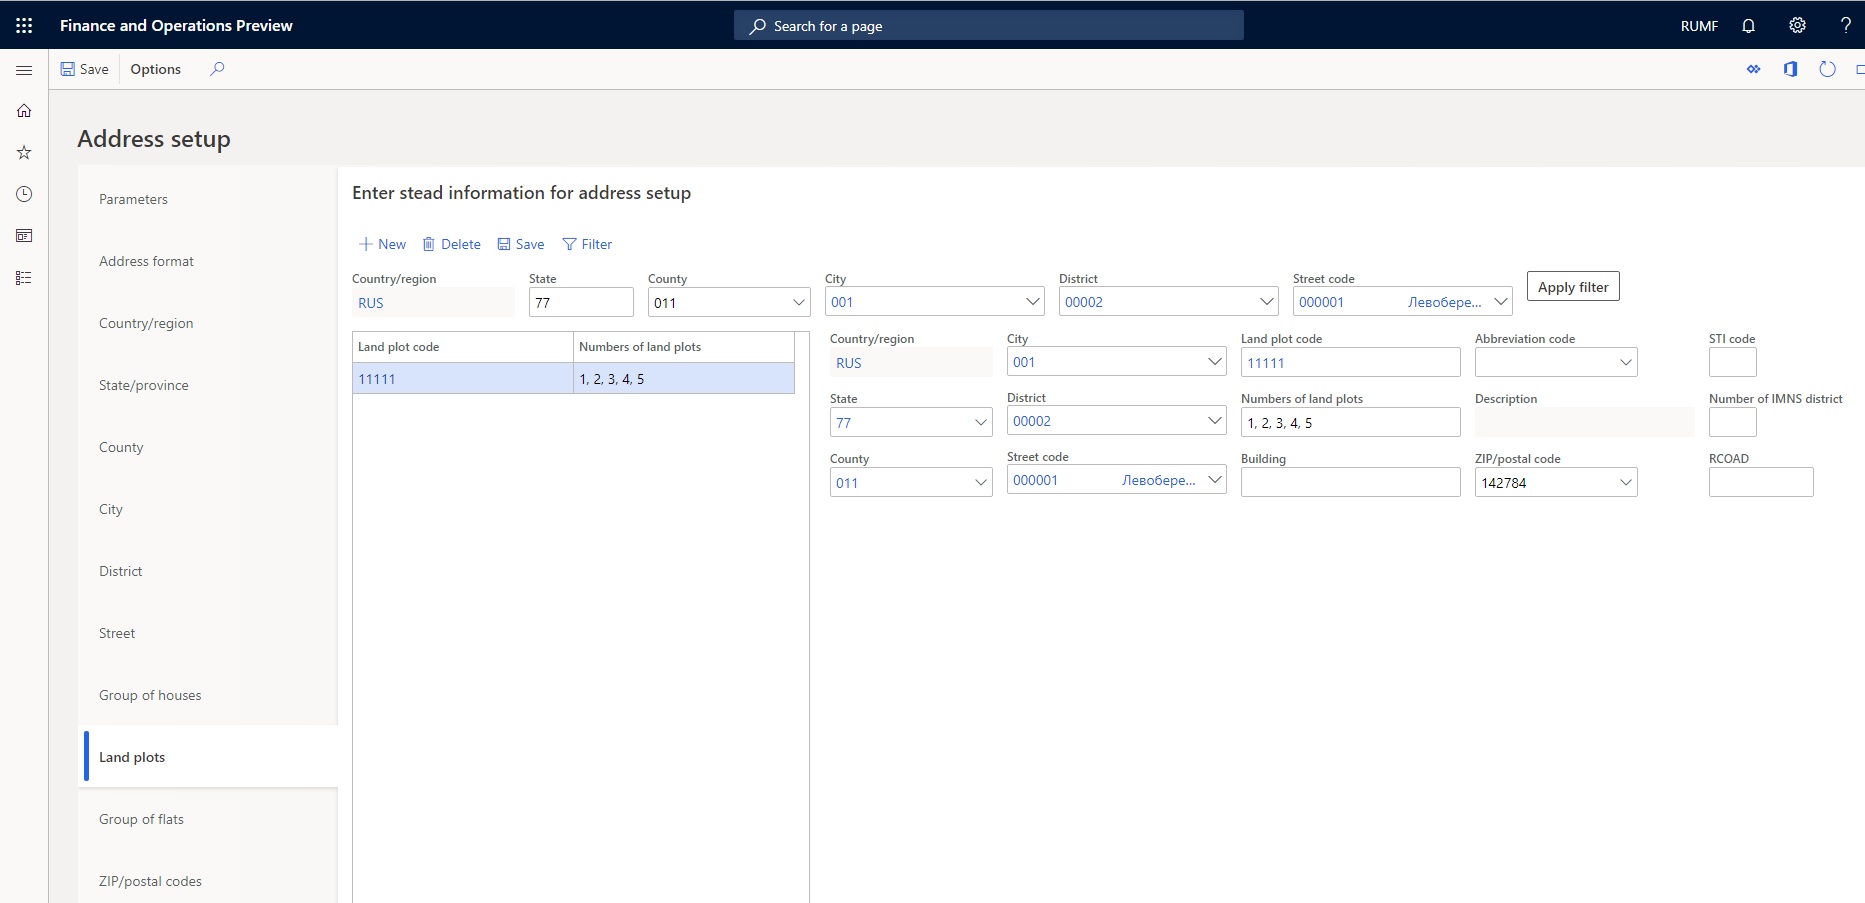The height and width of the screenshot is (903, 1865).
Task: Expand the Street code dropdown in details
Action: pyautogui.click(x=1214, y=480)
